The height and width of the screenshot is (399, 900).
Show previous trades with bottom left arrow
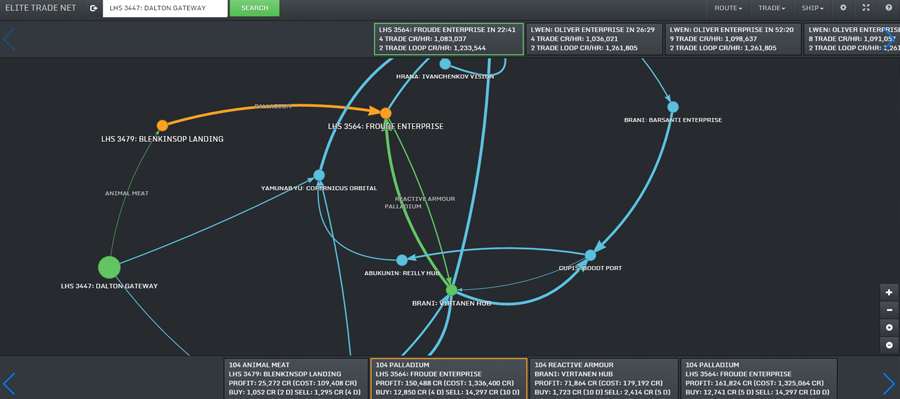click(9, 383)
